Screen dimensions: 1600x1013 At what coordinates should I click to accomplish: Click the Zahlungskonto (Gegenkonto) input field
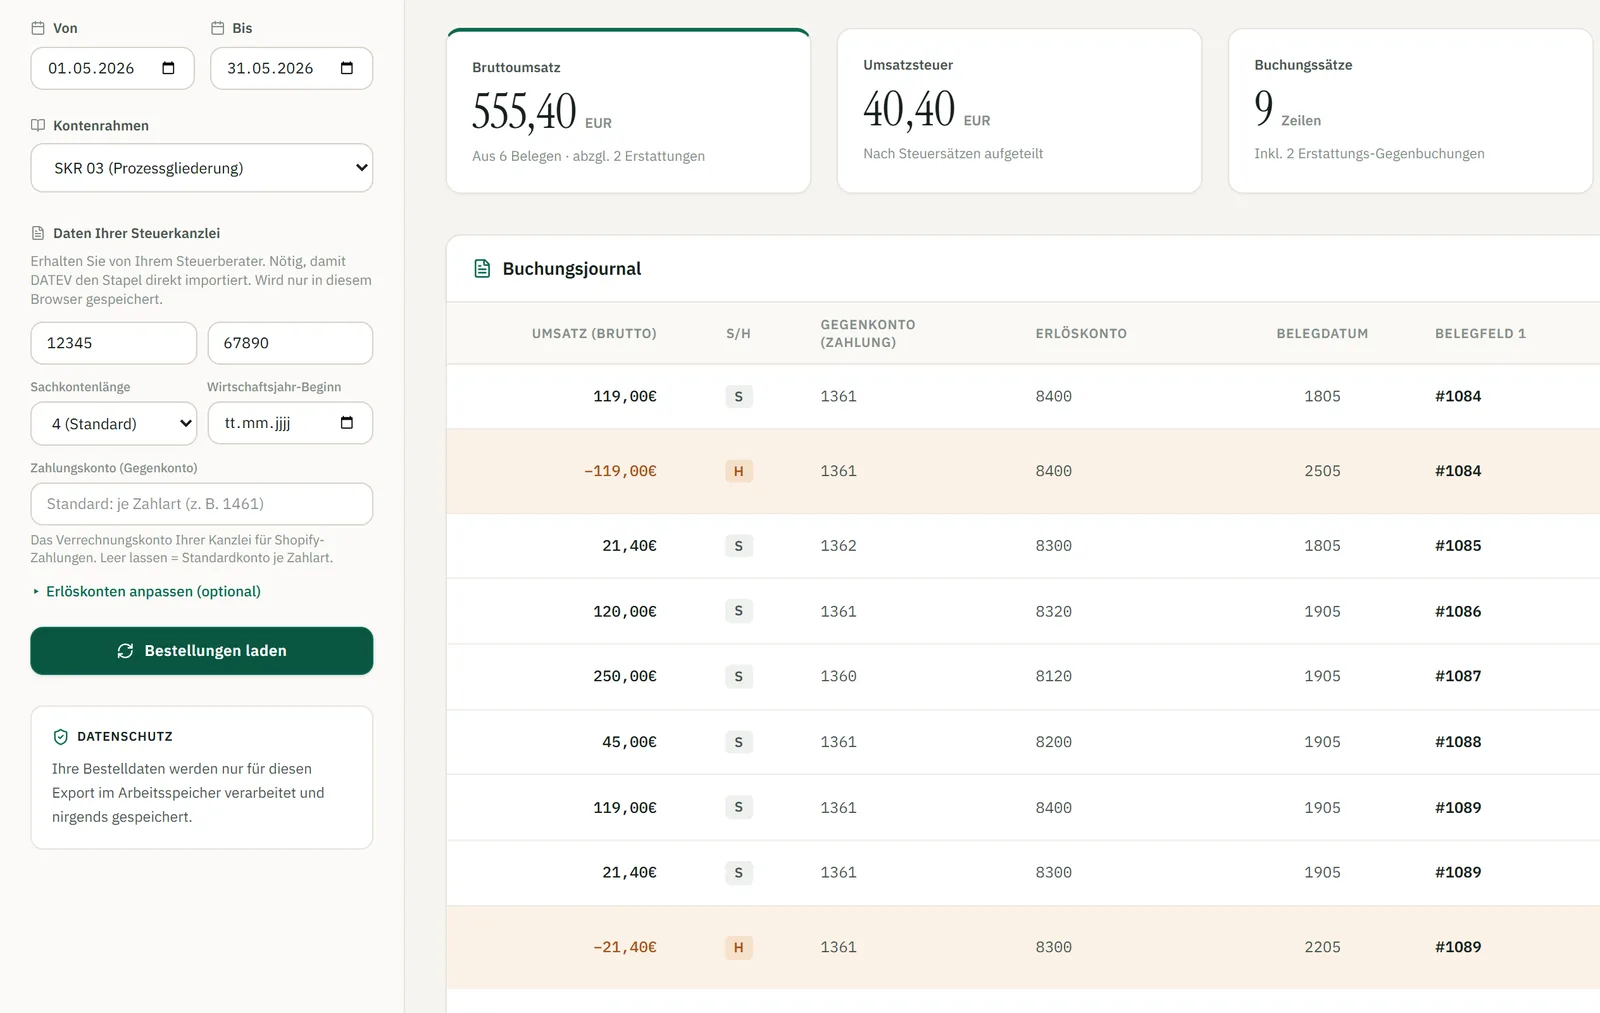coord(202,504)
